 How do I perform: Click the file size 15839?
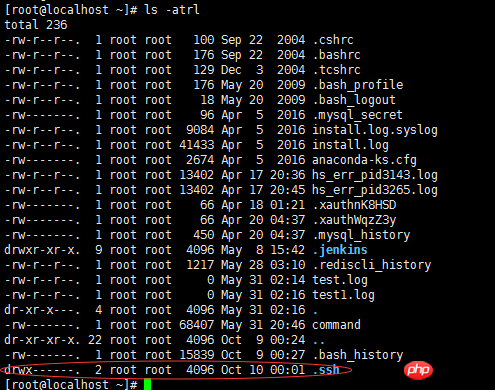click(197, 355)
